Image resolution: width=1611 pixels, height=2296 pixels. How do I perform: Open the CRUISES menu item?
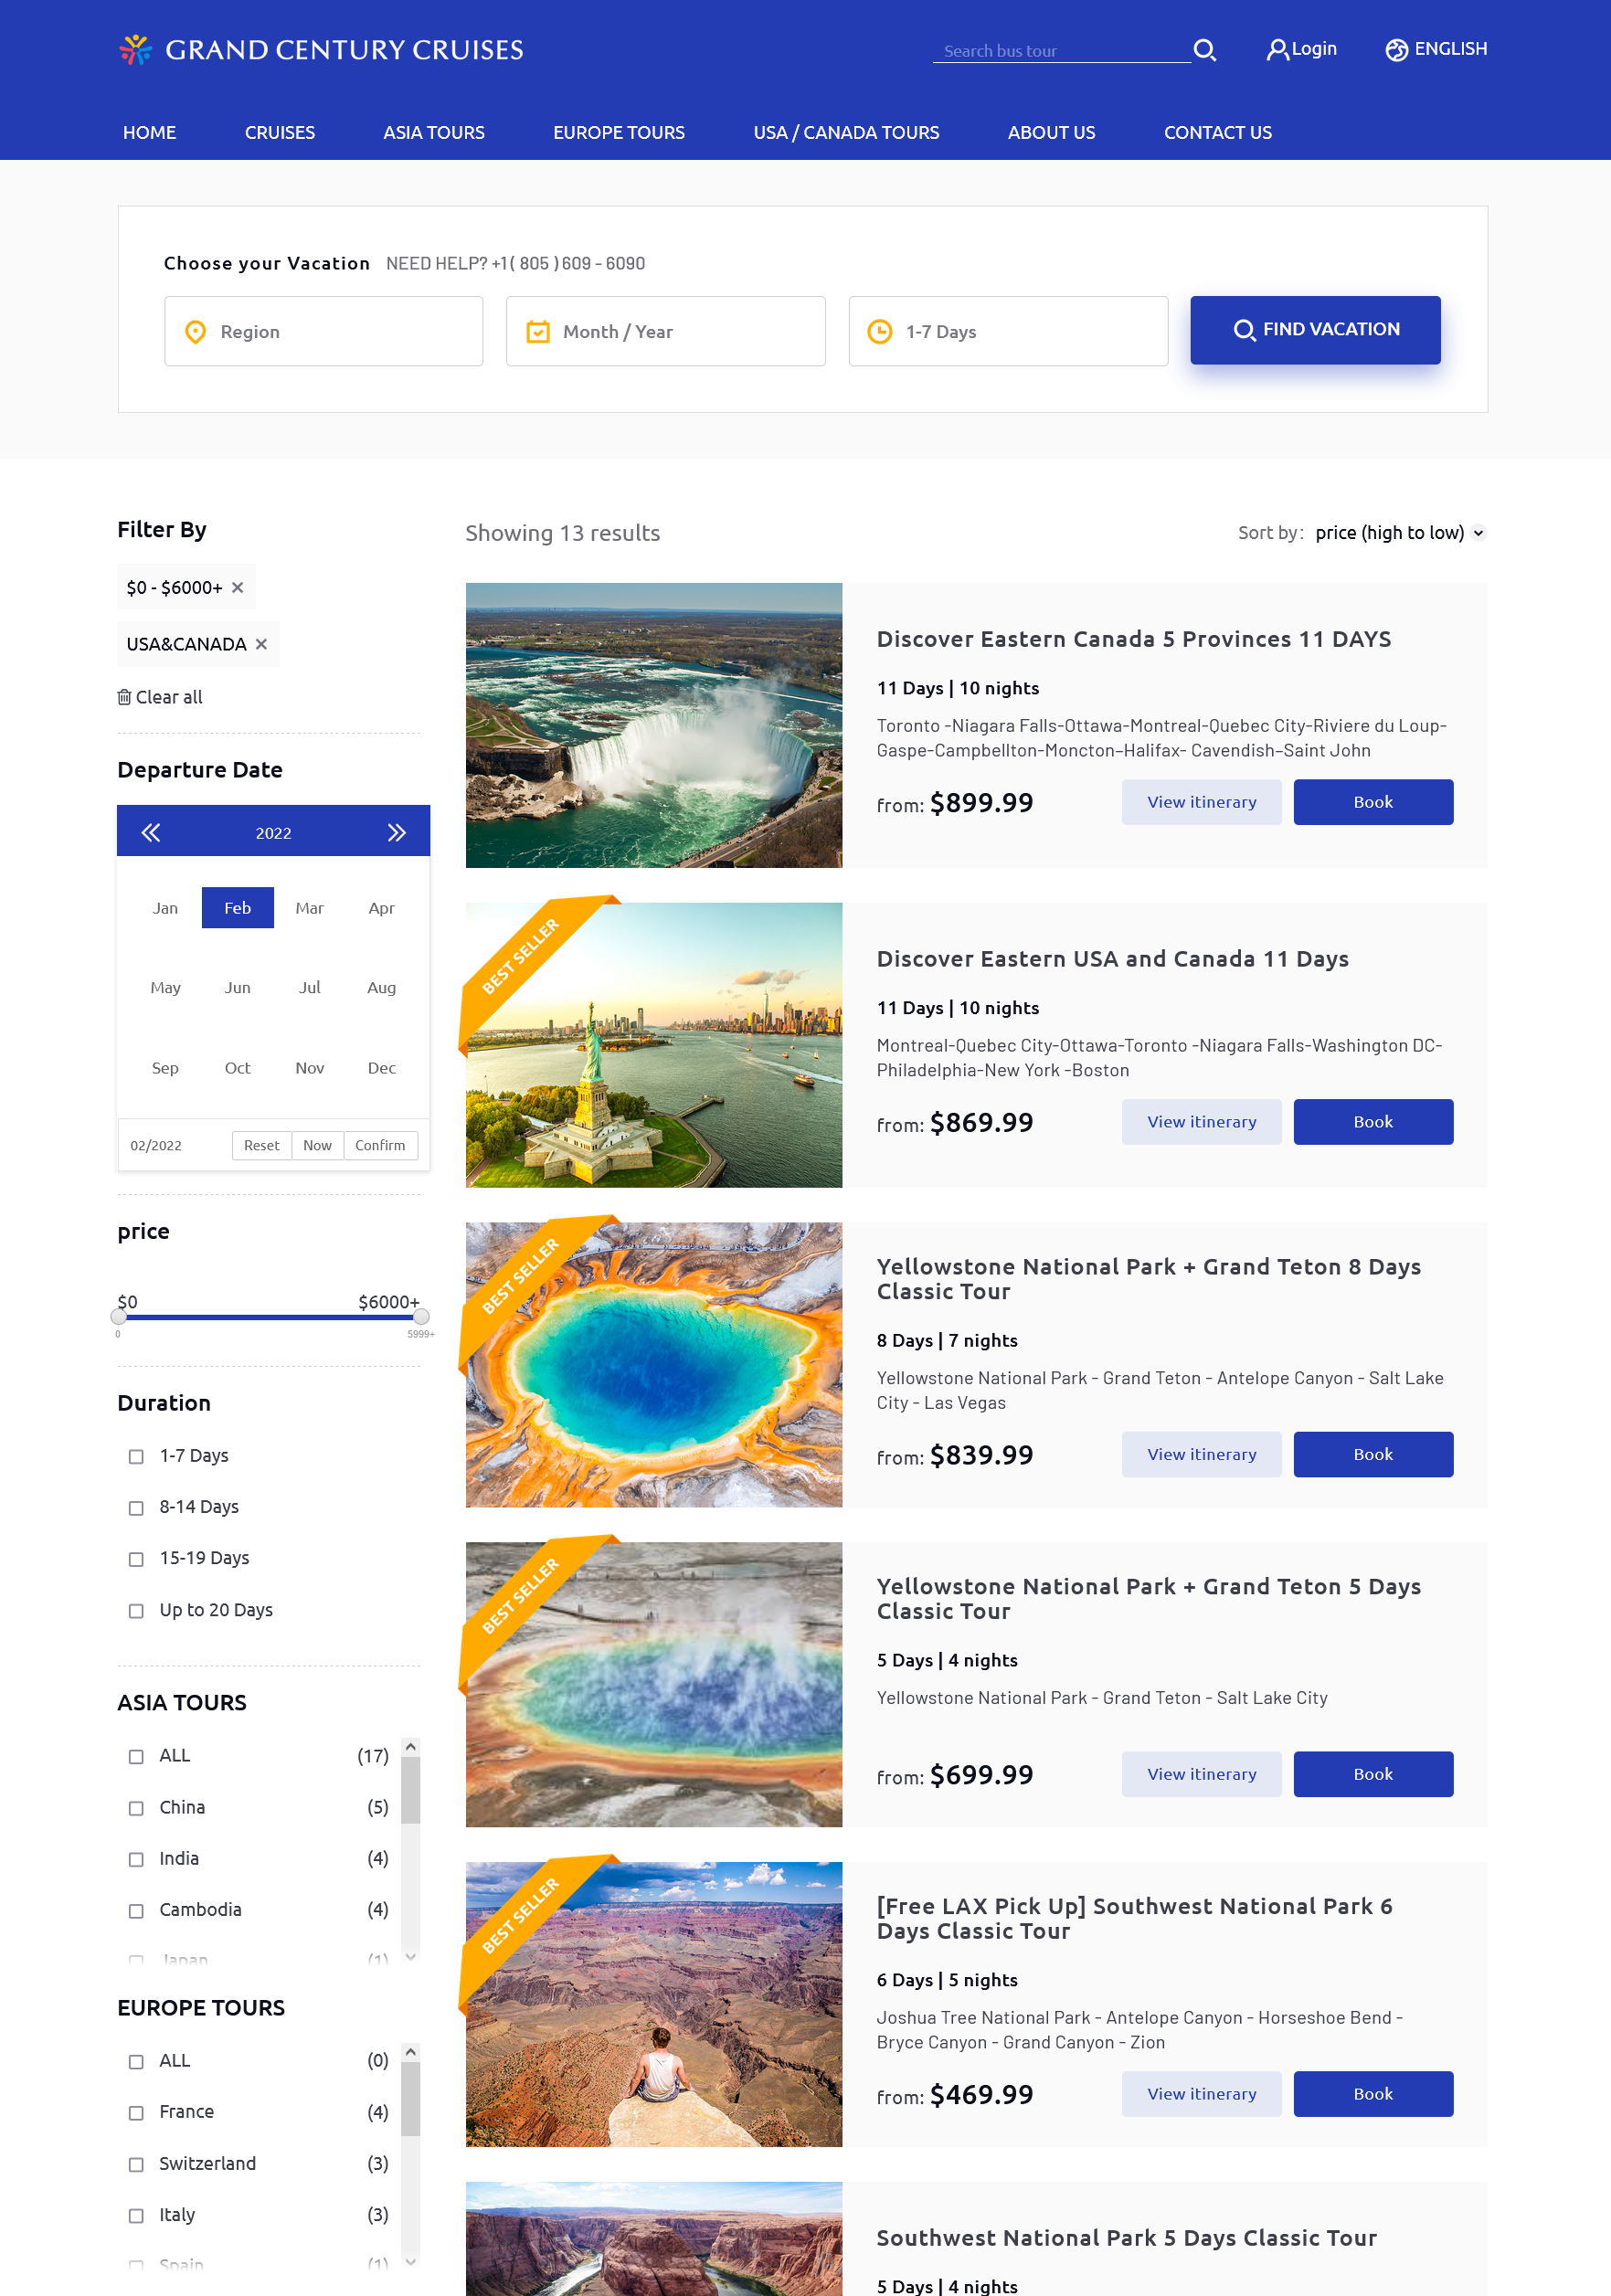click(280, 133)
